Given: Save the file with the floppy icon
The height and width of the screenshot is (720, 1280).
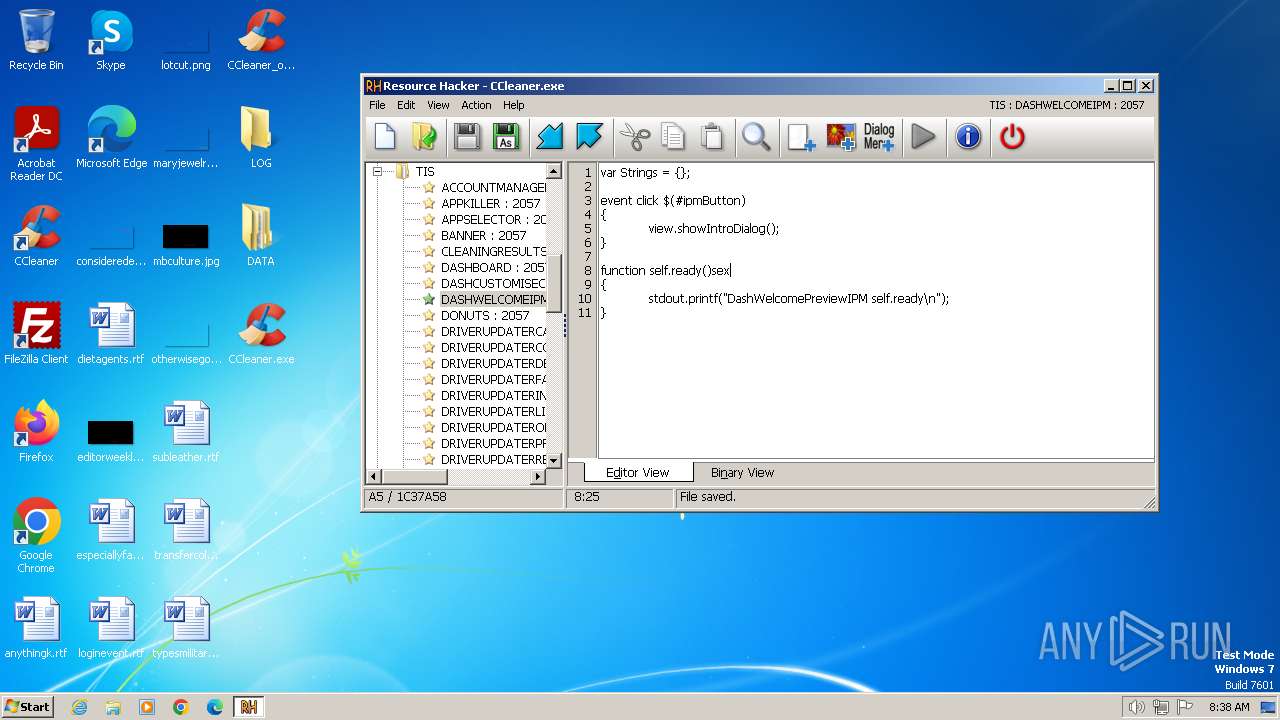Looking at the screenshot, I should point(467,137).
